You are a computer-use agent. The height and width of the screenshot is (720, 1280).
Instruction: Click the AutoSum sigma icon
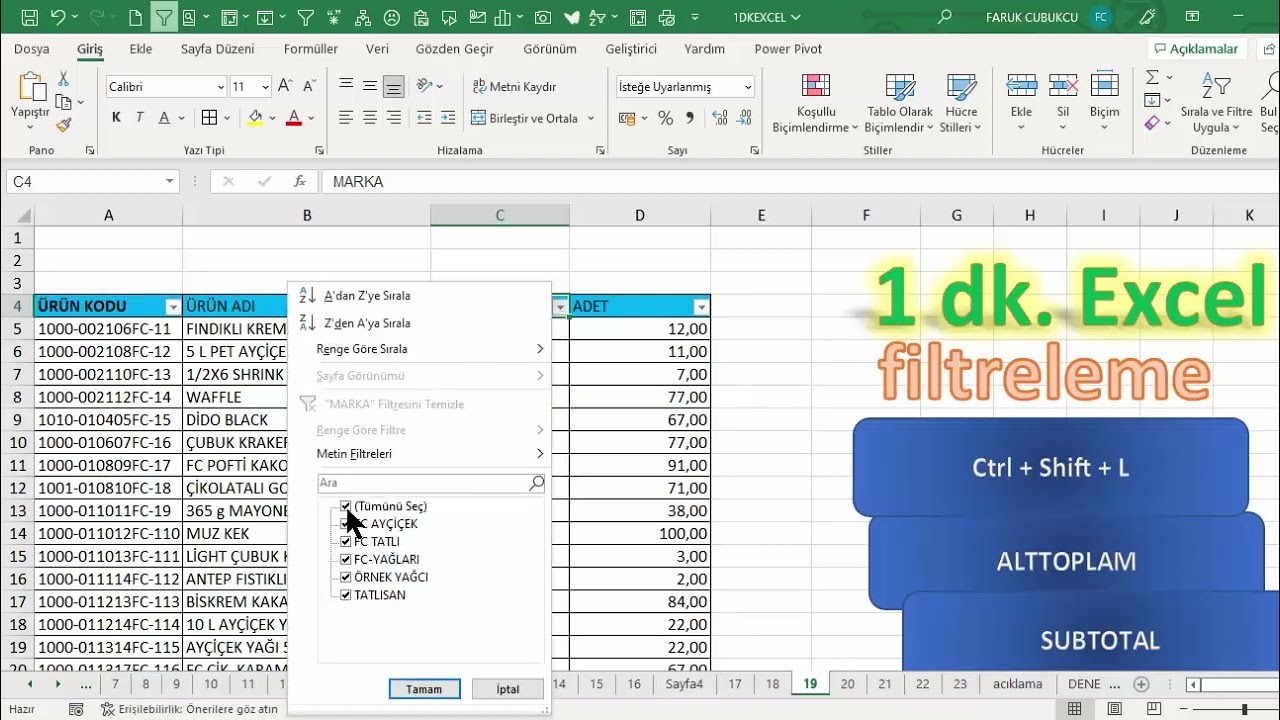[x=1152, y=78]
